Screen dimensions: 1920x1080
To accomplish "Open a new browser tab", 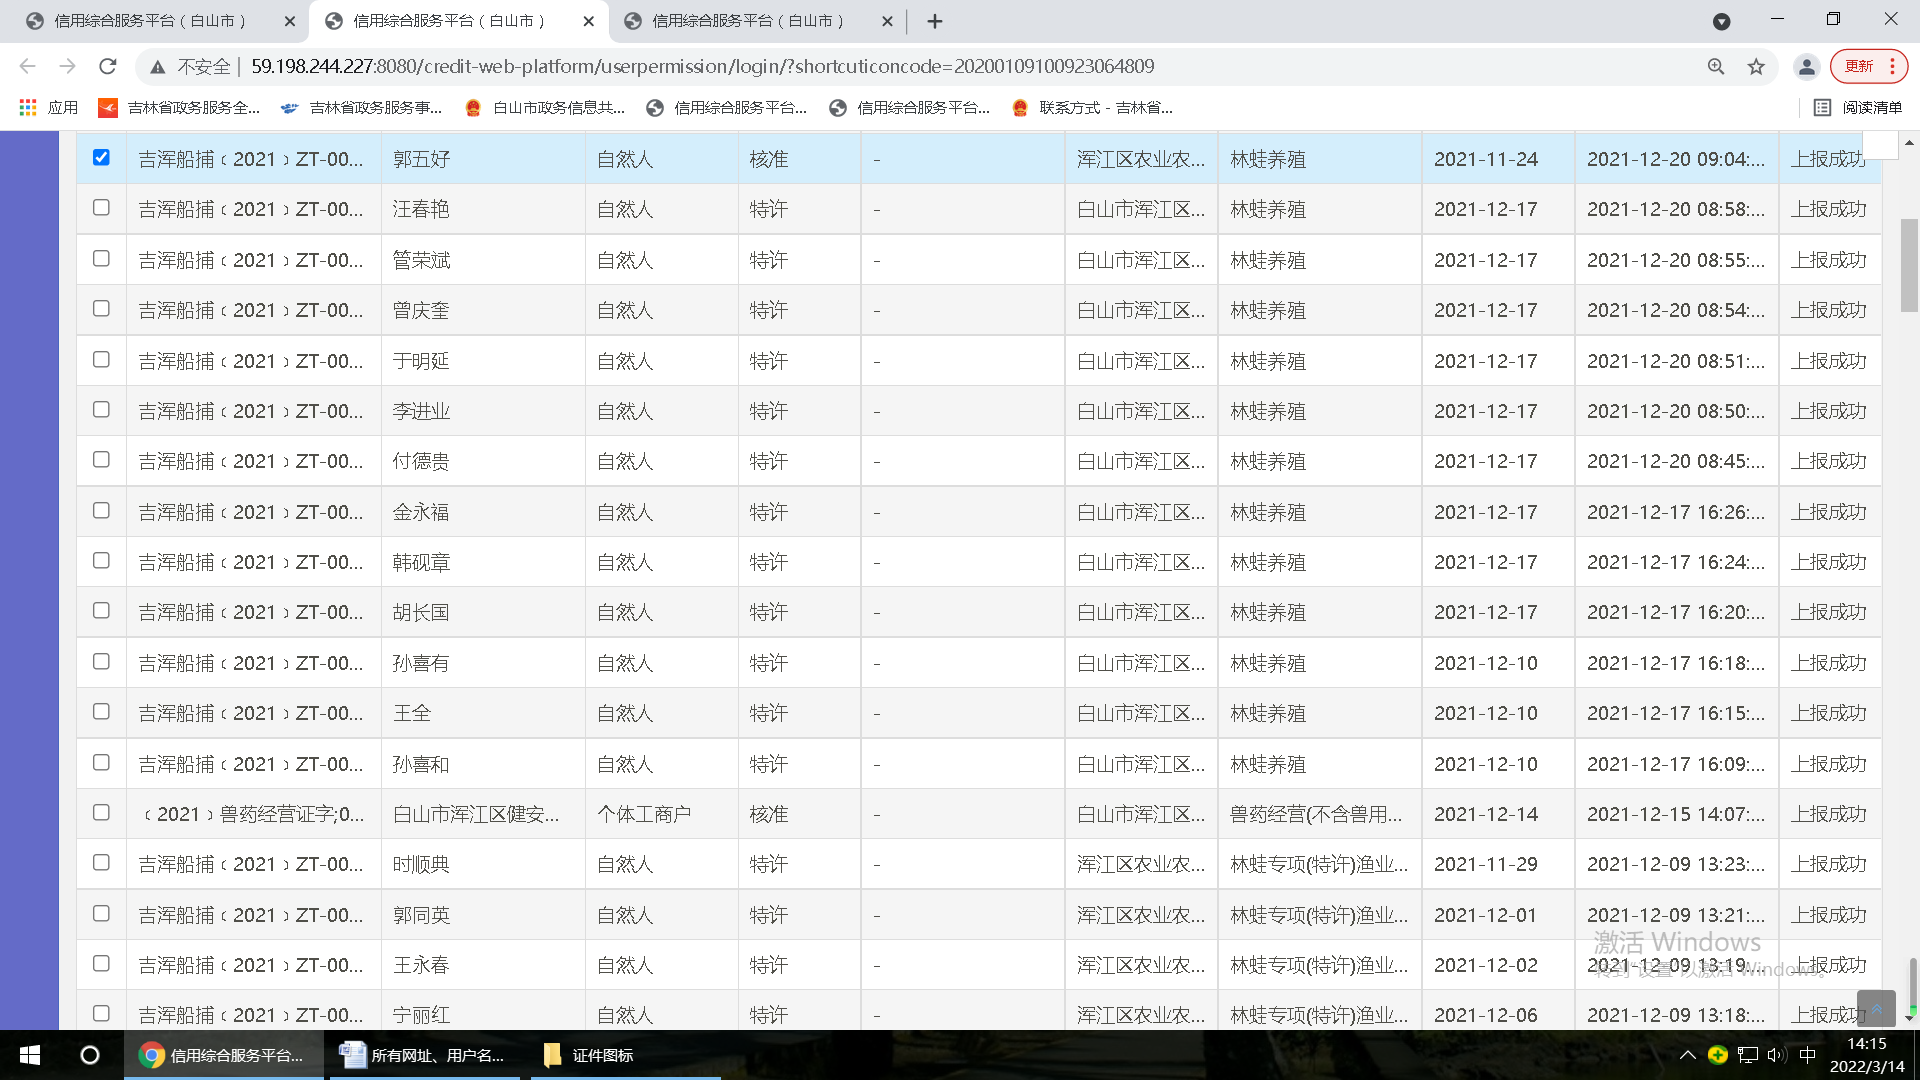I will click(x=935, y=21).
